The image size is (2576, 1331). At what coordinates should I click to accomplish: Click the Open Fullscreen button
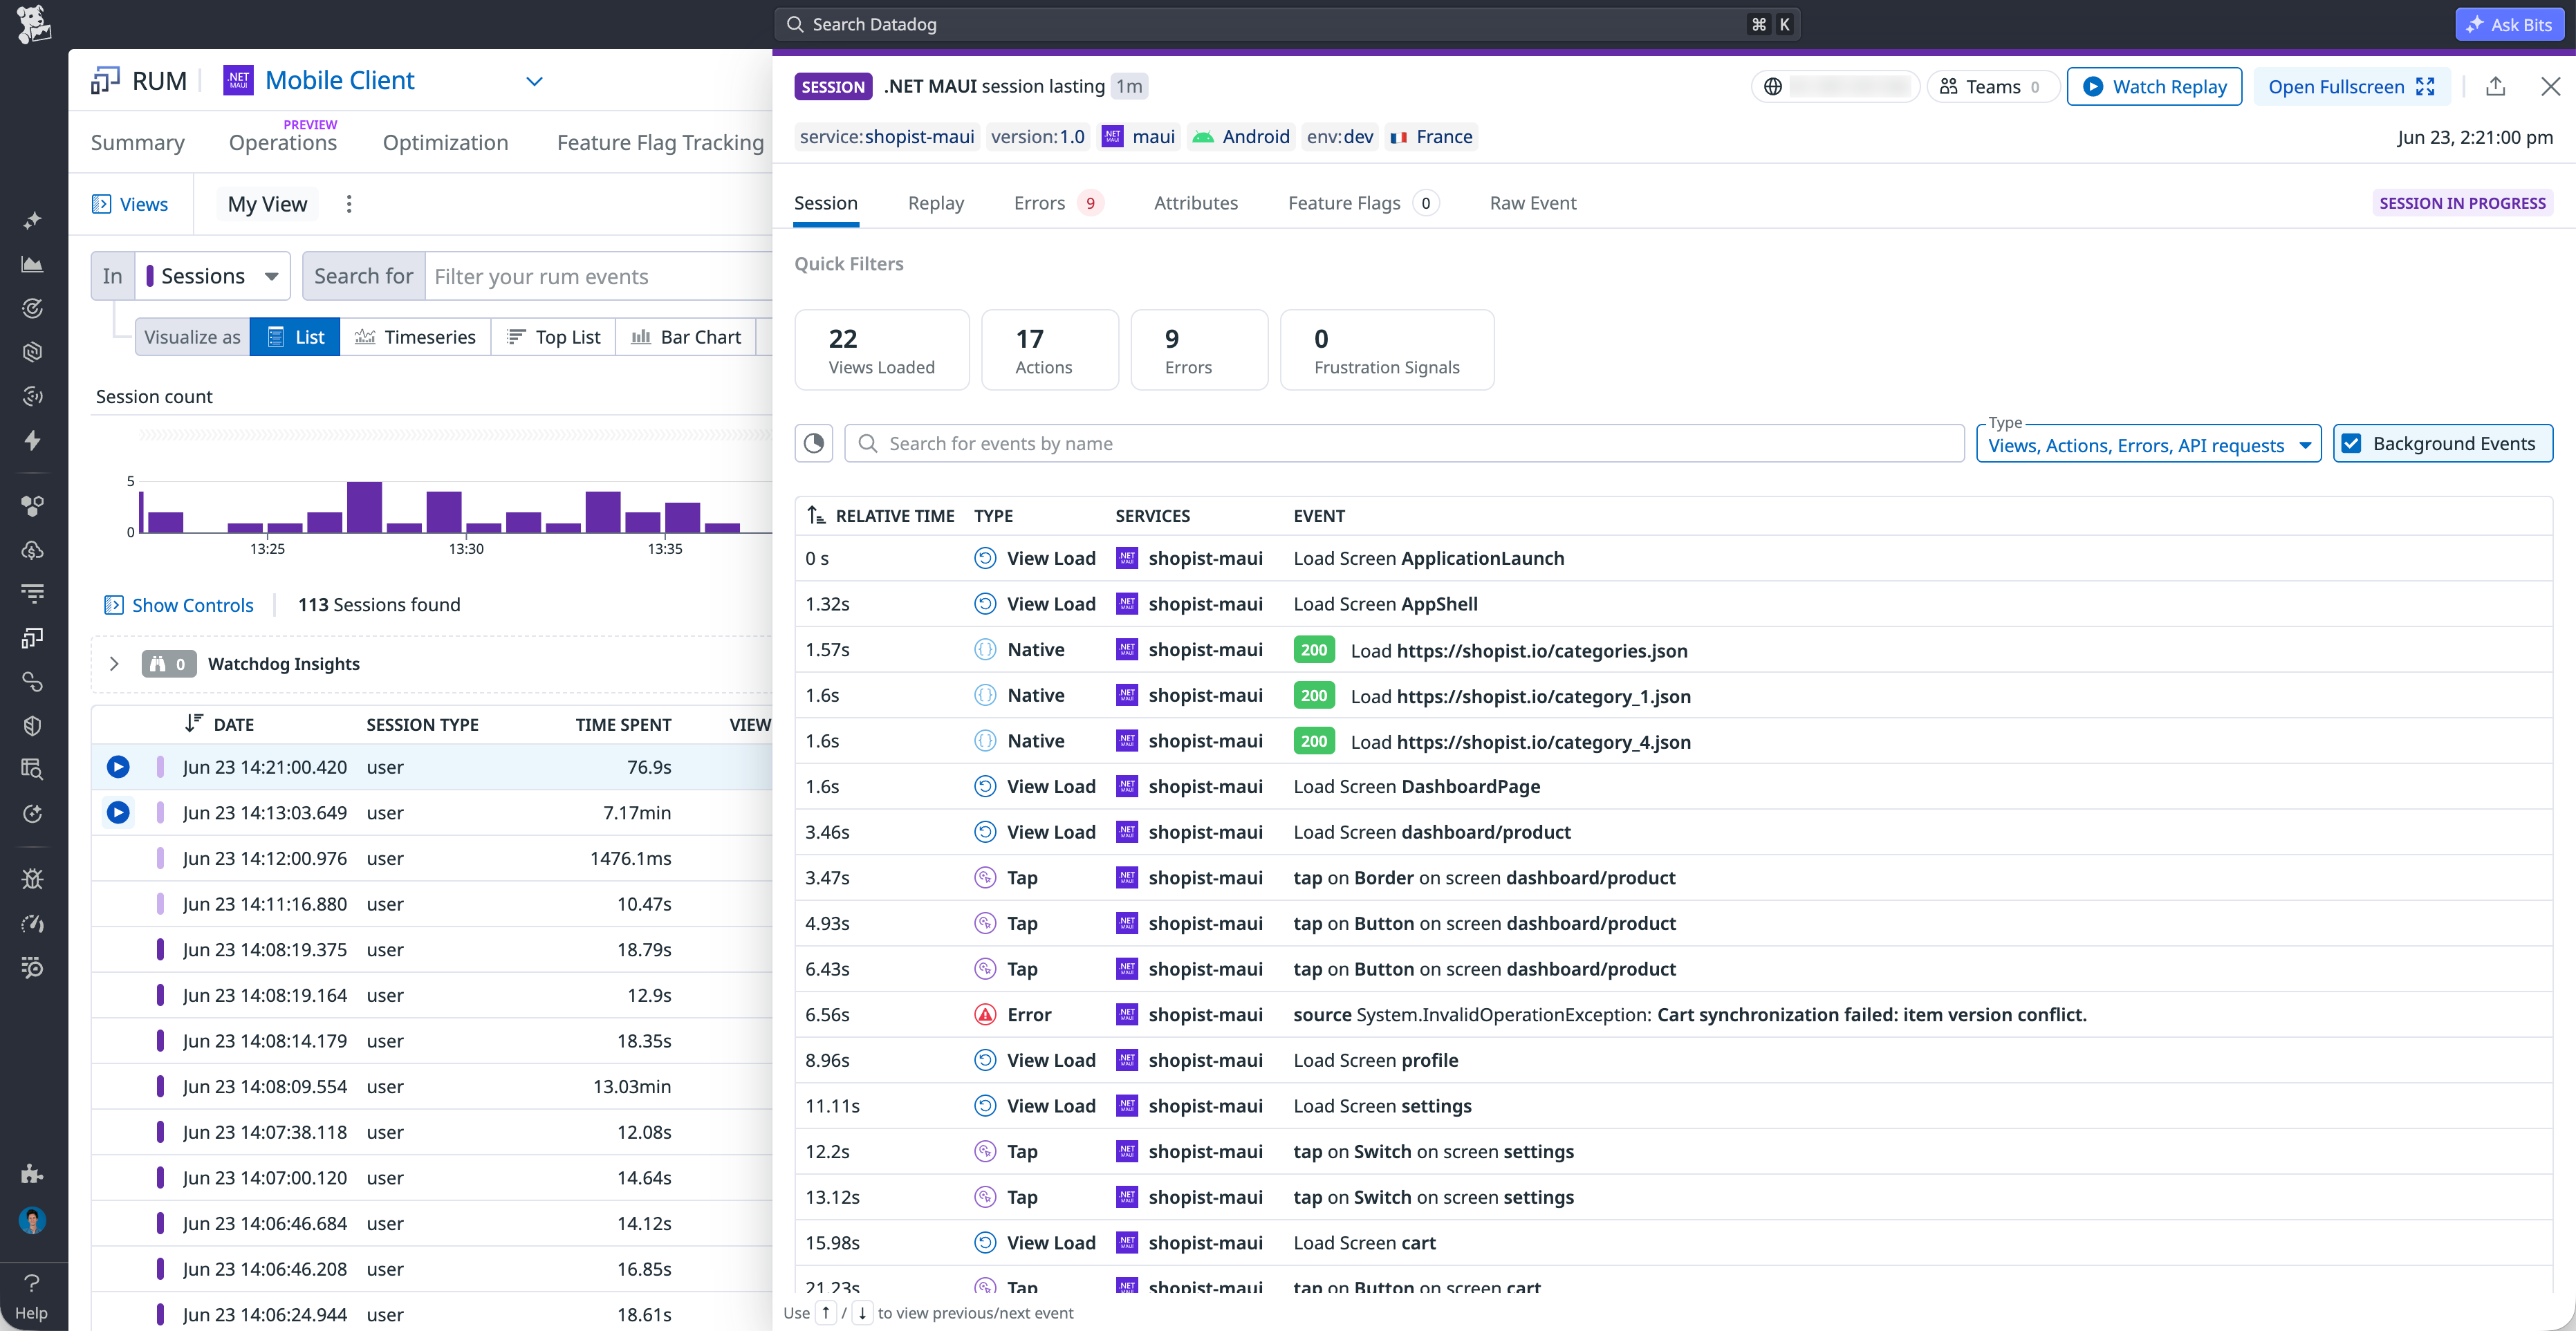(x=2352, y=87)
